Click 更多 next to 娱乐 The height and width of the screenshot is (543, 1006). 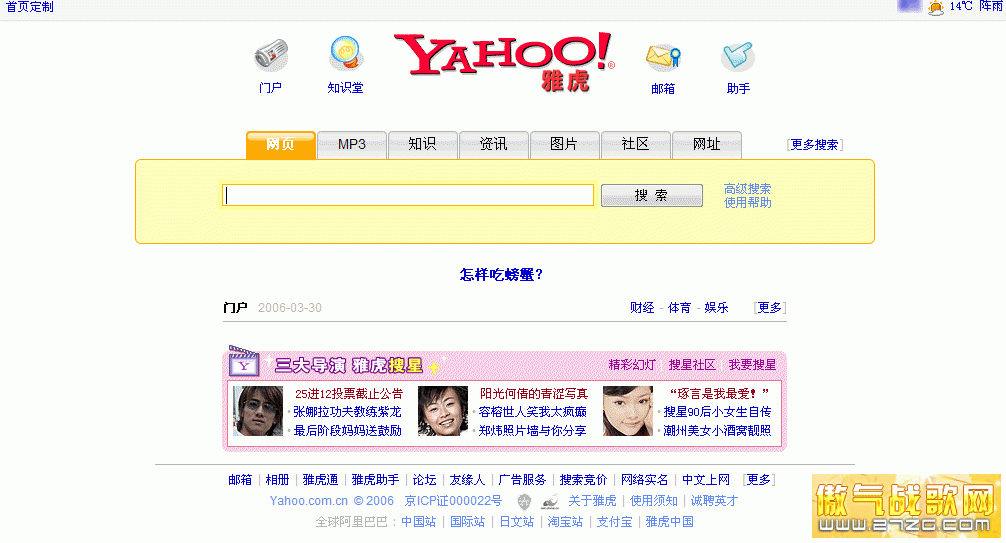769,307
